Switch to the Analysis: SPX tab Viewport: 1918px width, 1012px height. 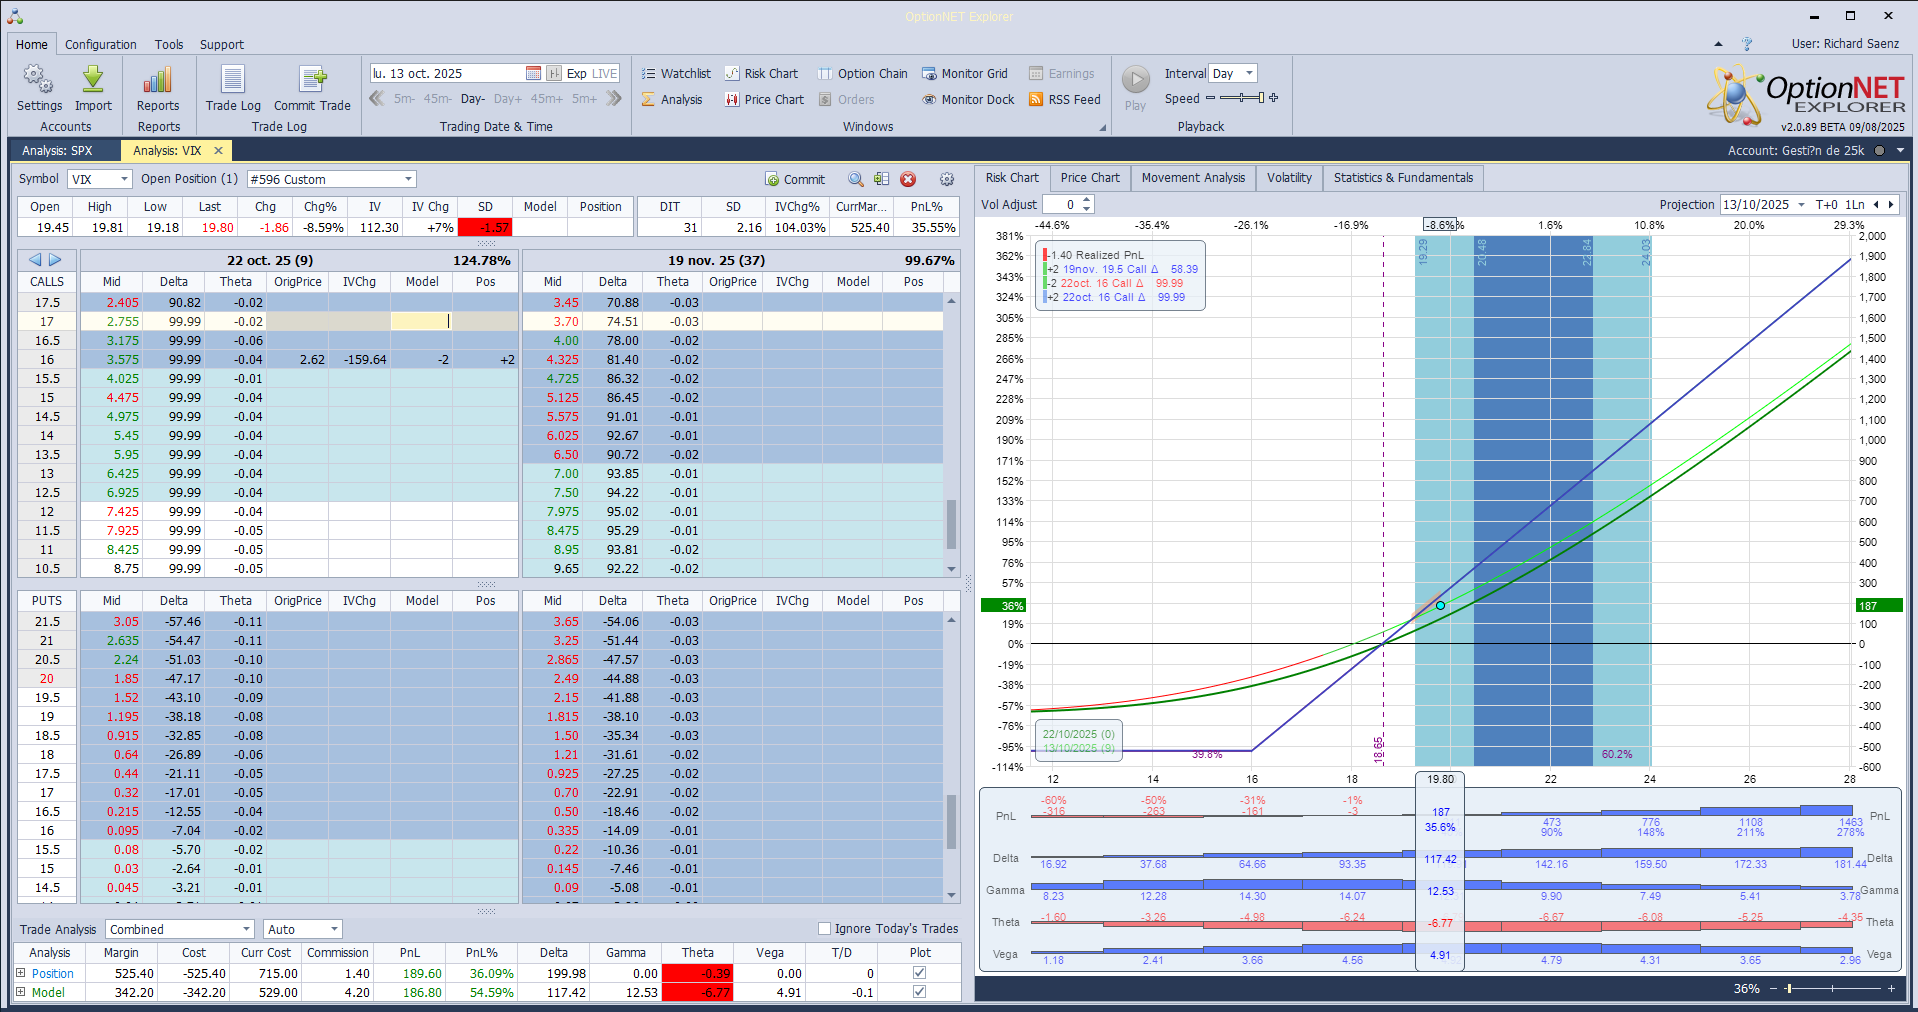[57, 150]
